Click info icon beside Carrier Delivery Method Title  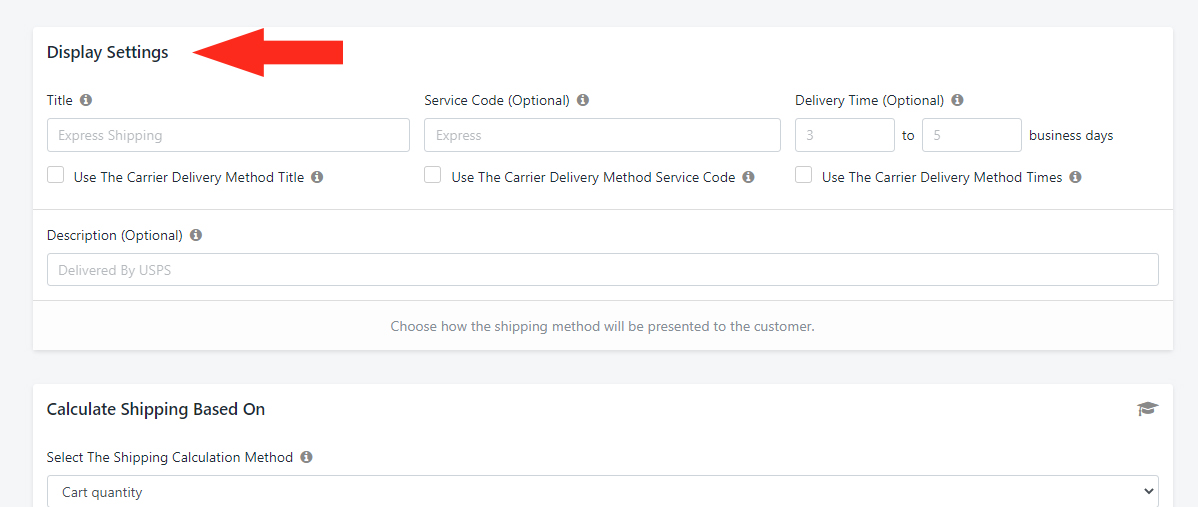[x=317, y=177]
